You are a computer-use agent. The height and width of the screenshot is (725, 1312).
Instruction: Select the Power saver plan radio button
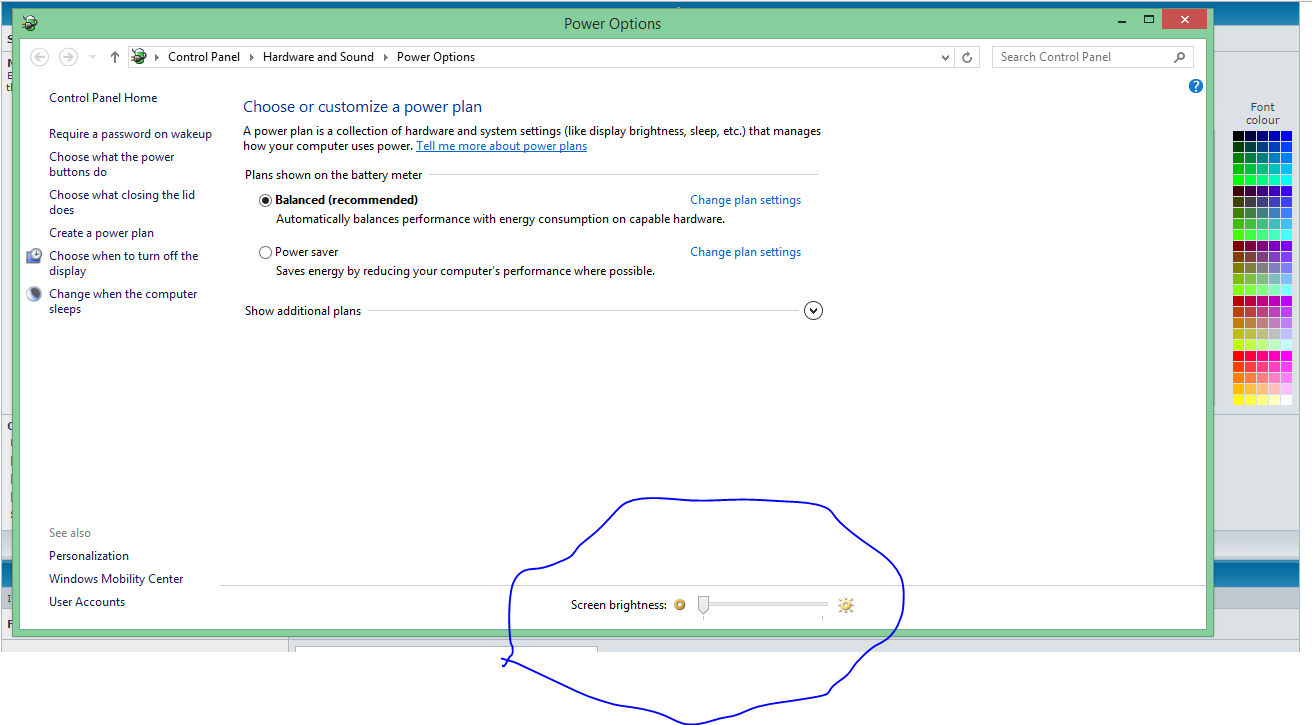pyautogui.click(x=265, y=252)
